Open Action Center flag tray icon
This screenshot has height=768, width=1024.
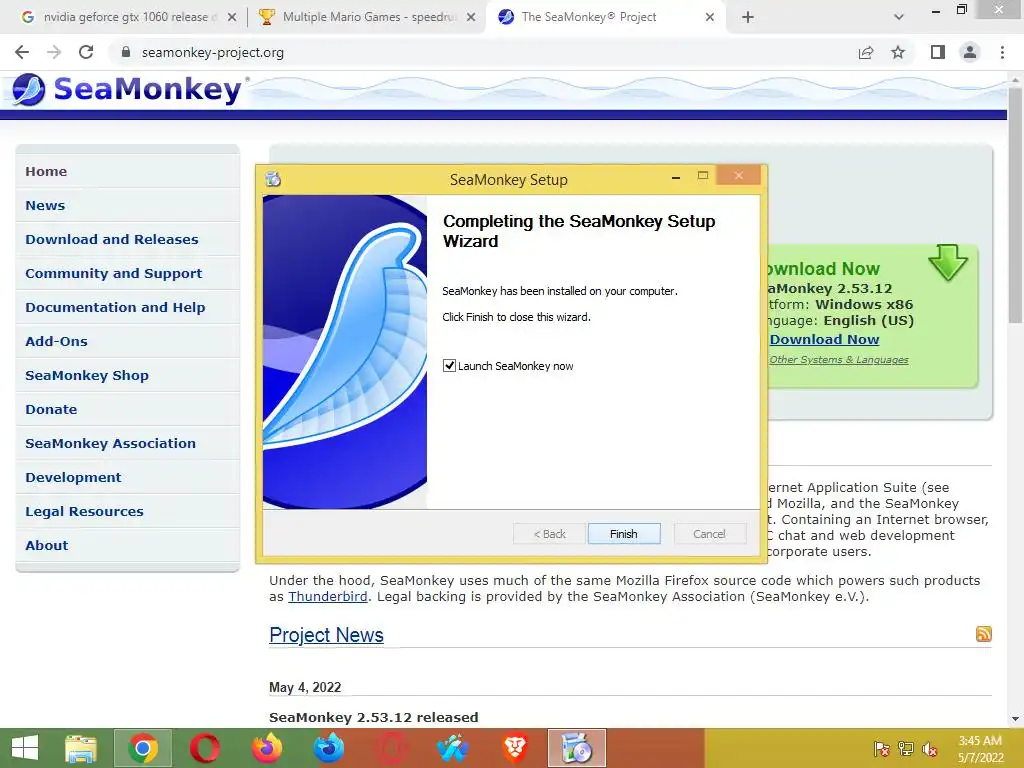tap(882, 748)
